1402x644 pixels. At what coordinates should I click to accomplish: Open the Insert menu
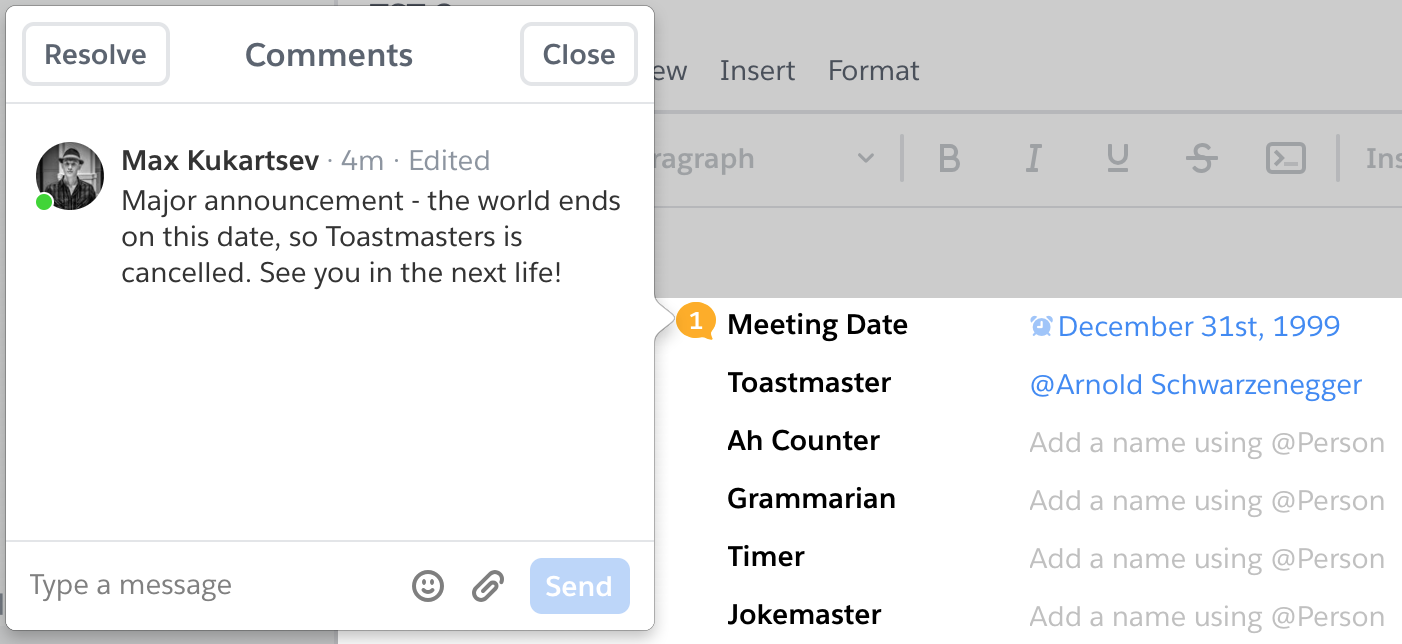click(x=757, y=71)
